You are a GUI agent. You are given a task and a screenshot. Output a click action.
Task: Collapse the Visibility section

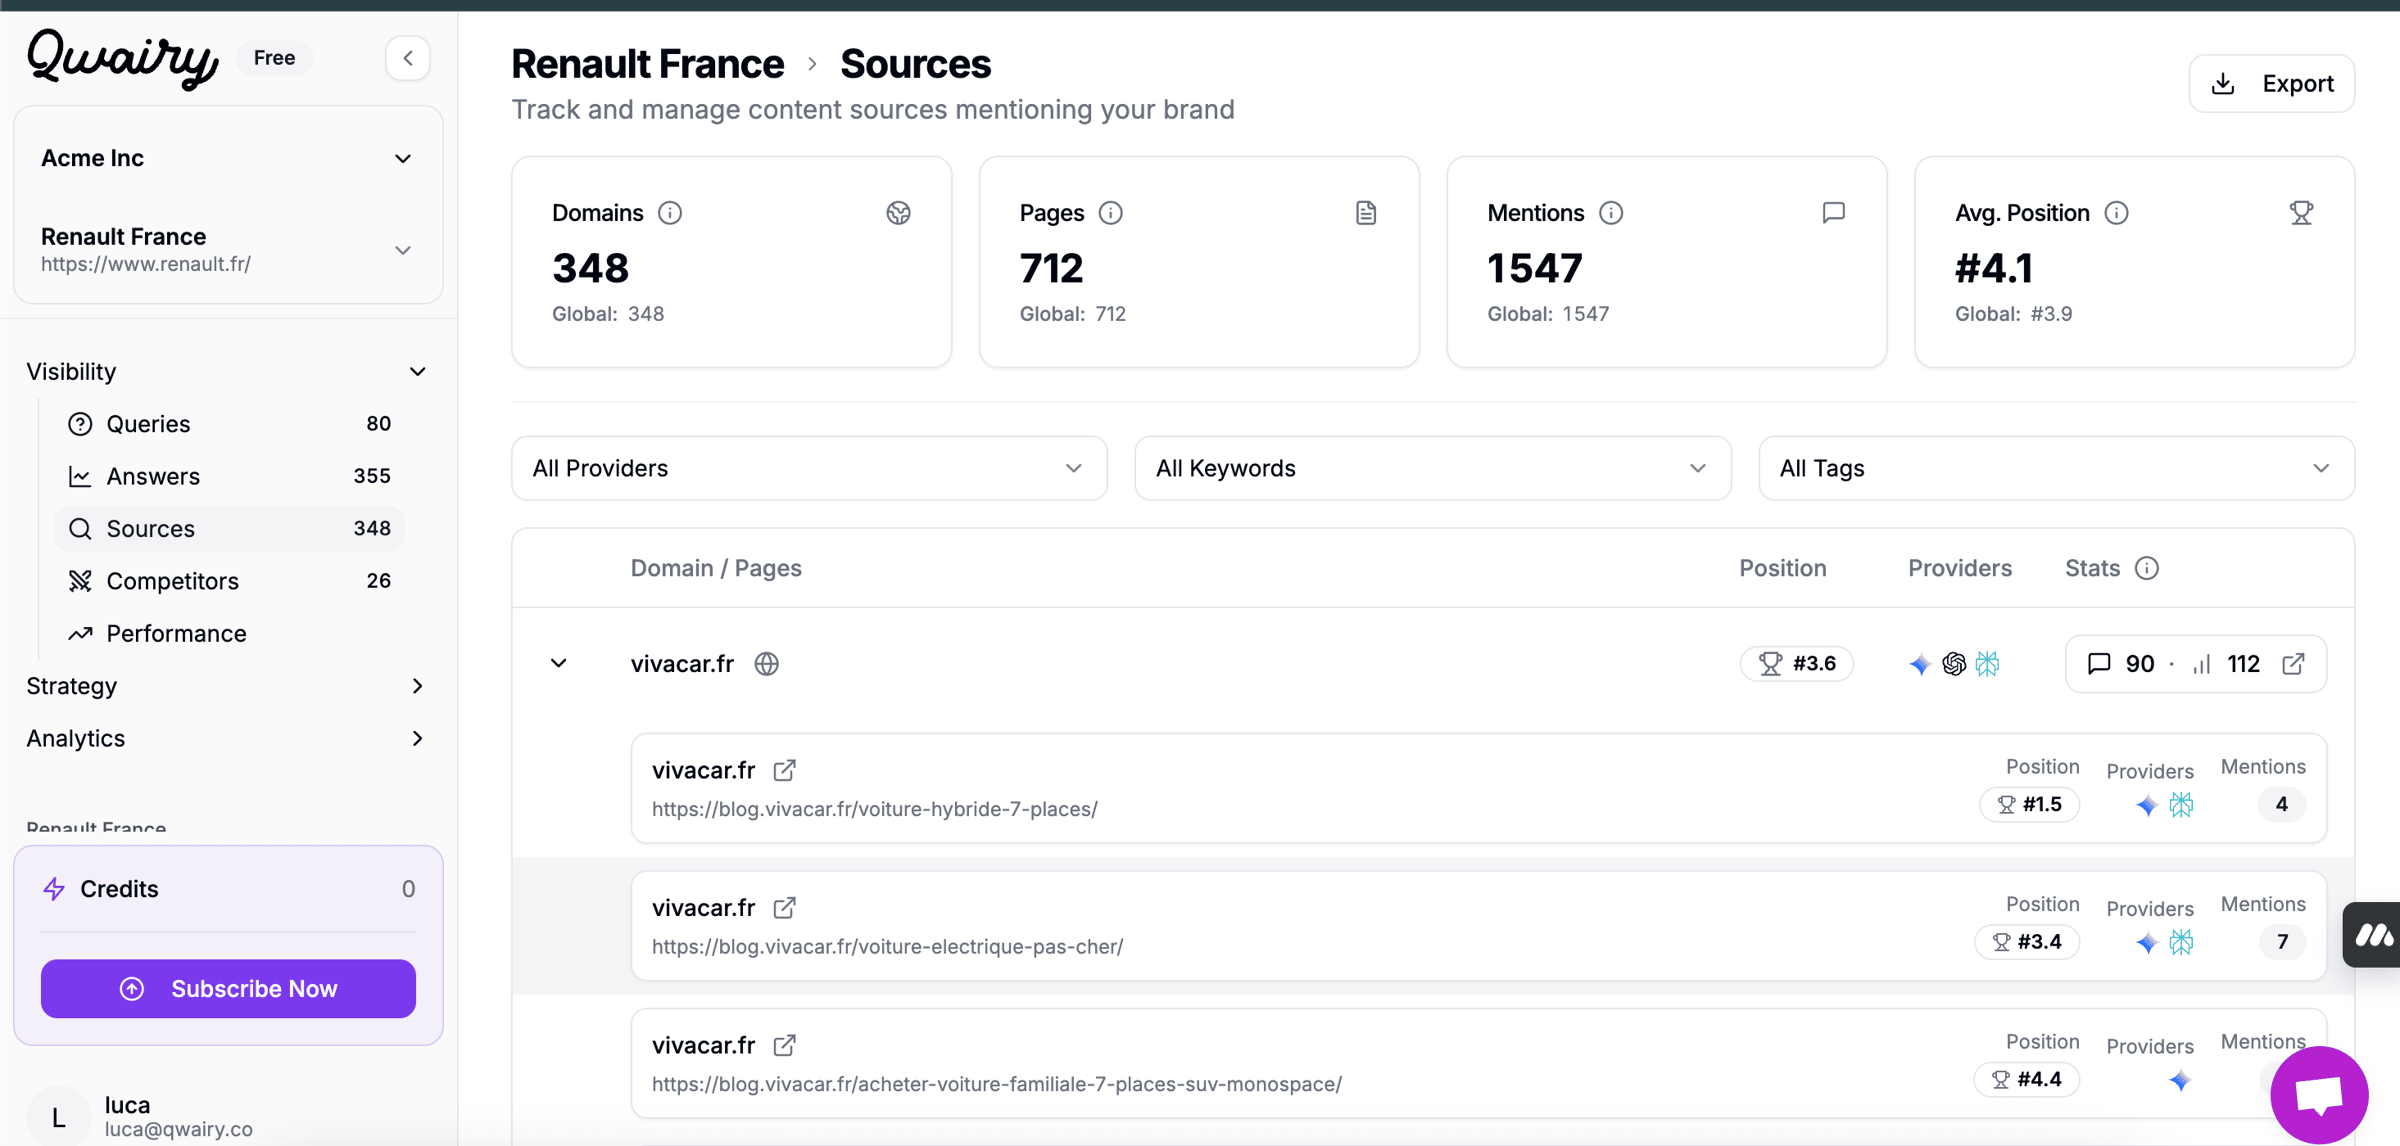pyautogui.click(x=228, y=372)
